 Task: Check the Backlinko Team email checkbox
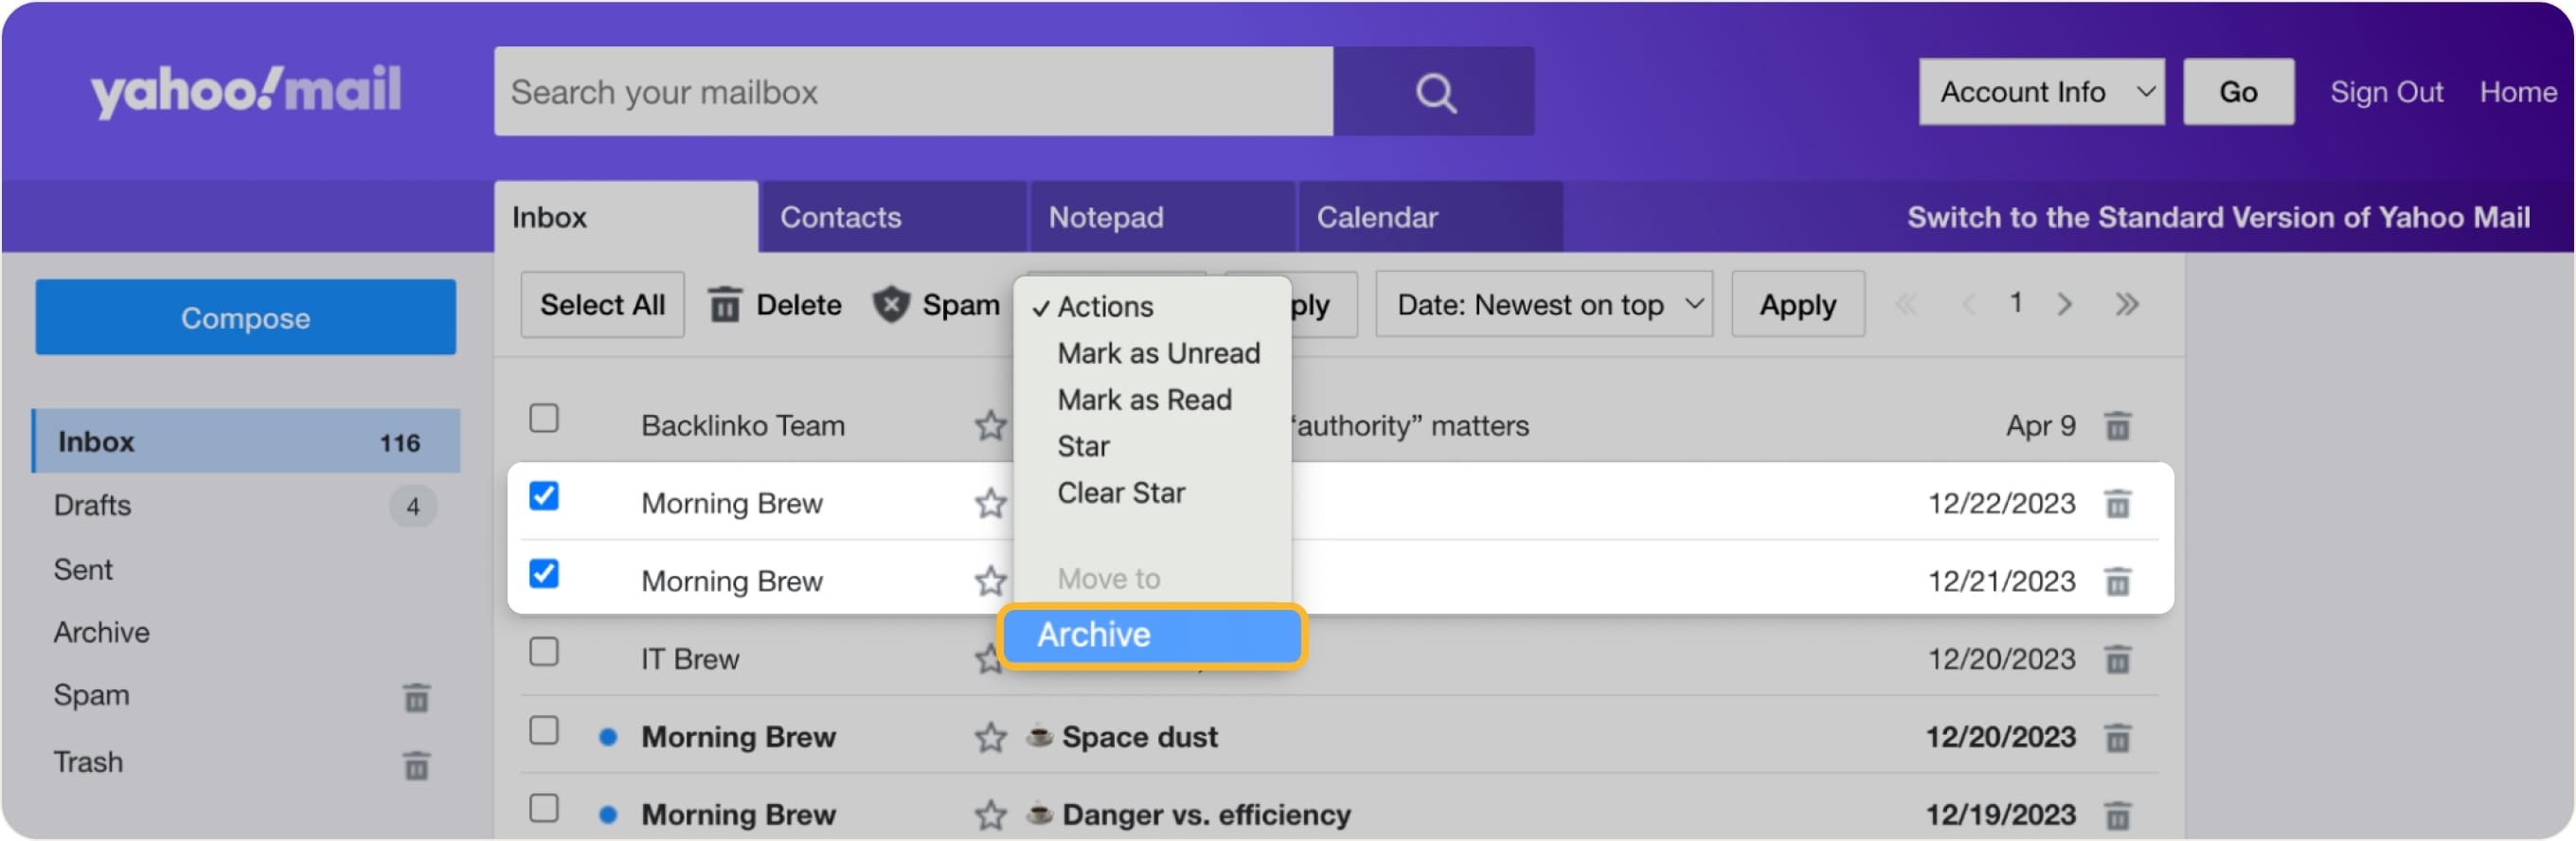pyautogui.click(x=544, y=418)
